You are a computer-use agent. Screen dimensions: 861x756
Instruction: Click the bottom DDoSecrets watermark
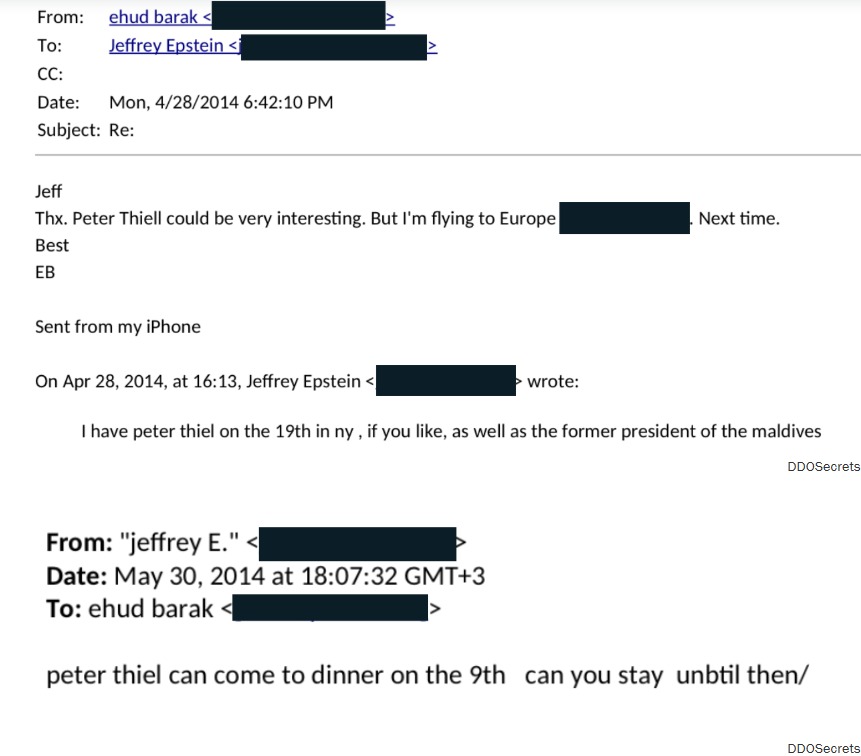point(823,748)
